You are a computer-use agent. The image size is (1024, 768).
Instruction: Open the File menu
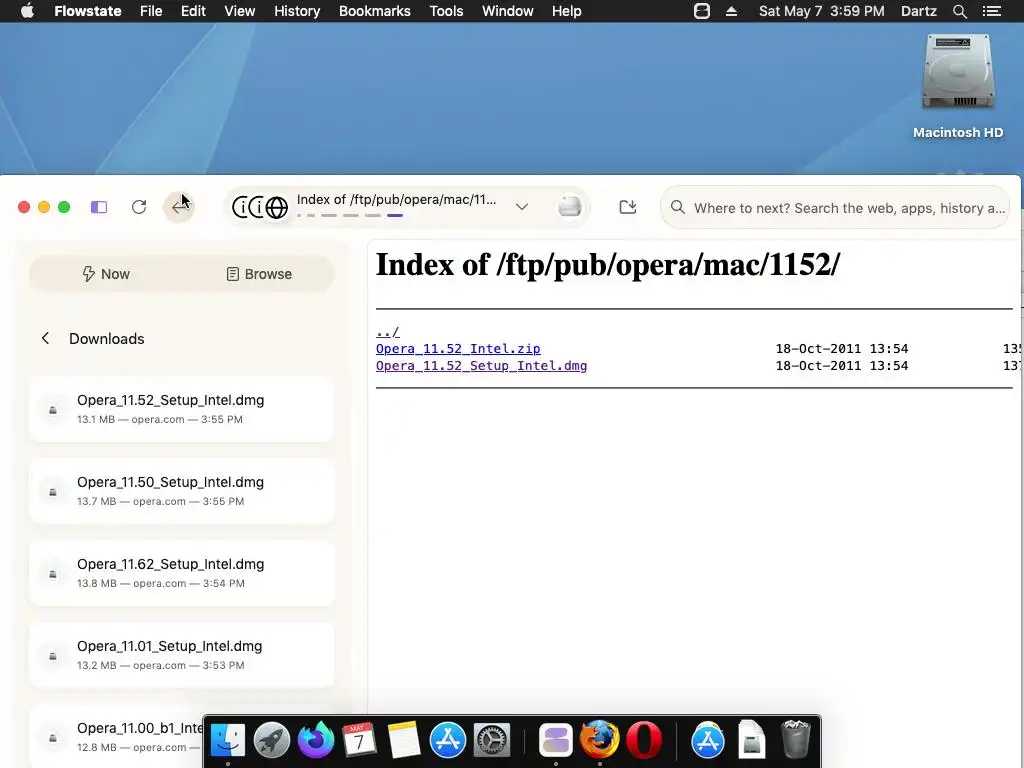click(151, 11)
